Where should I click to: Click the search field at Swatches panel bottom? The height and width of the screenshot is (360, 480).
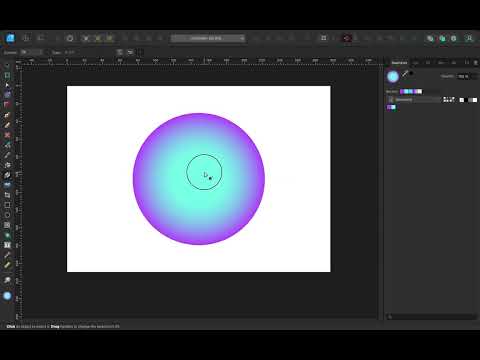[x=431, y=317]
